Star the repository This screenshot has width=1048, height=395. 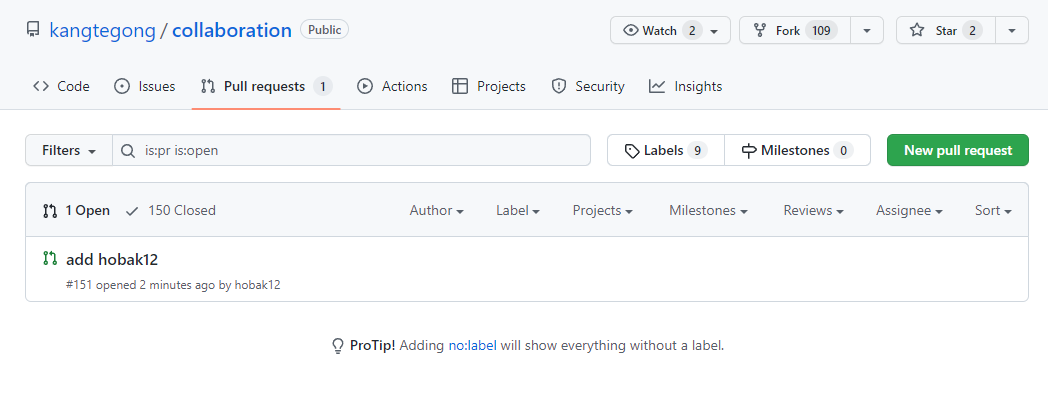click(x=946, y=30)
